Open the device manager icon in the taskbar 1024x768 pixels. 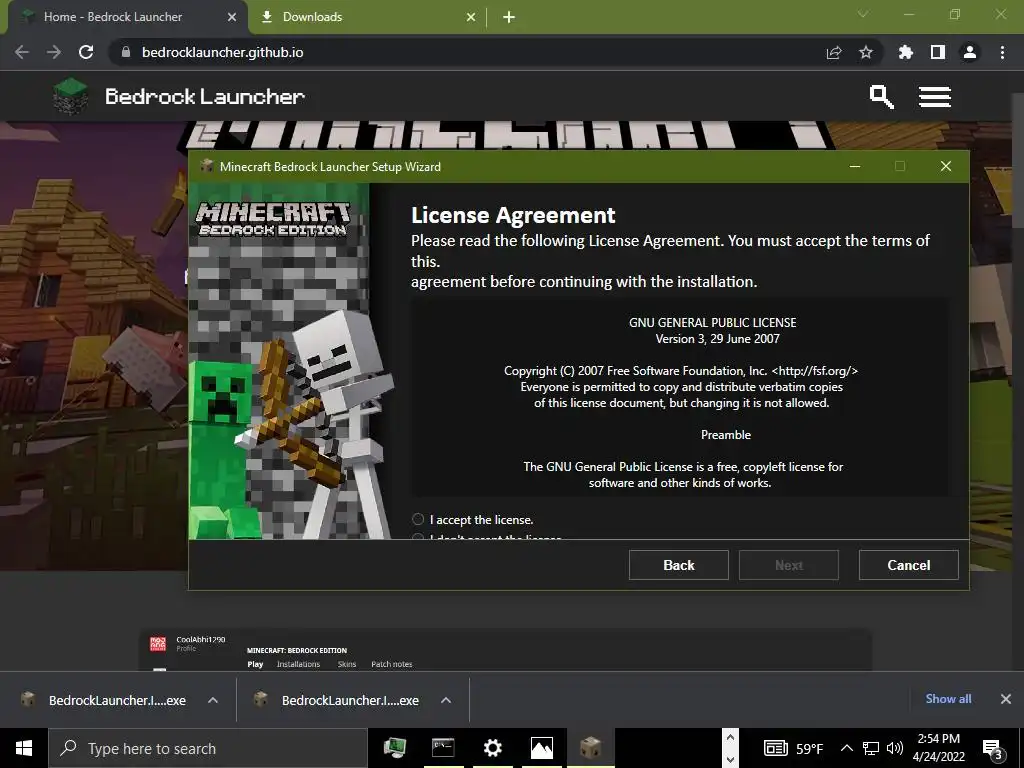[x=394, y=748]
